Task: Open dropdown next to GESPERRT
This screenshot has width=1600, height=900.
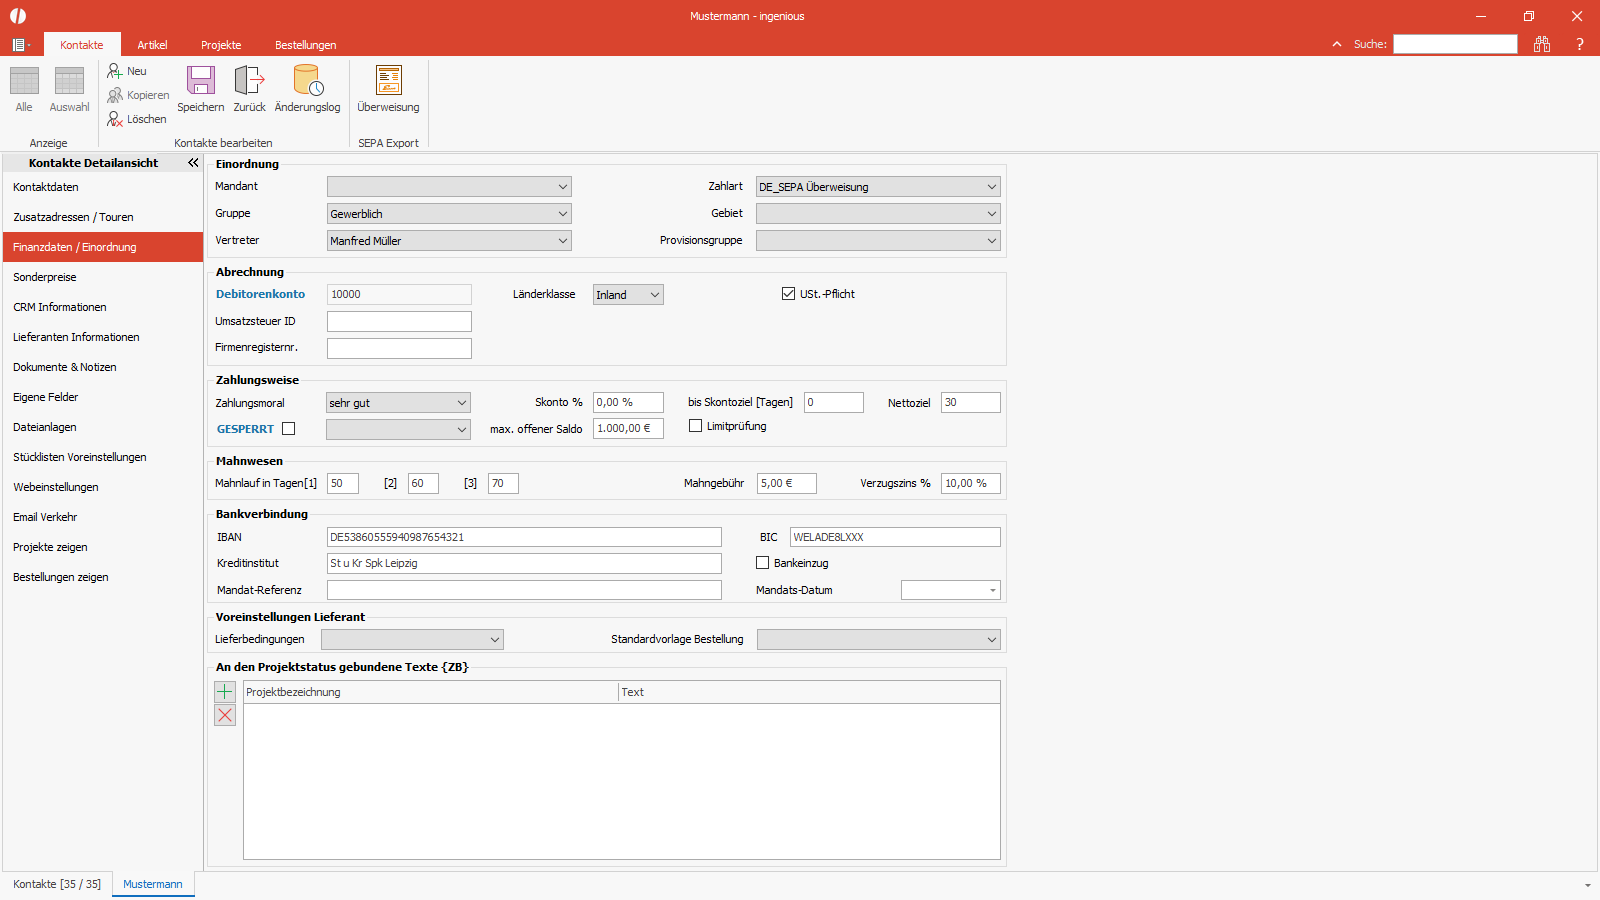Action: pos(398,429)
